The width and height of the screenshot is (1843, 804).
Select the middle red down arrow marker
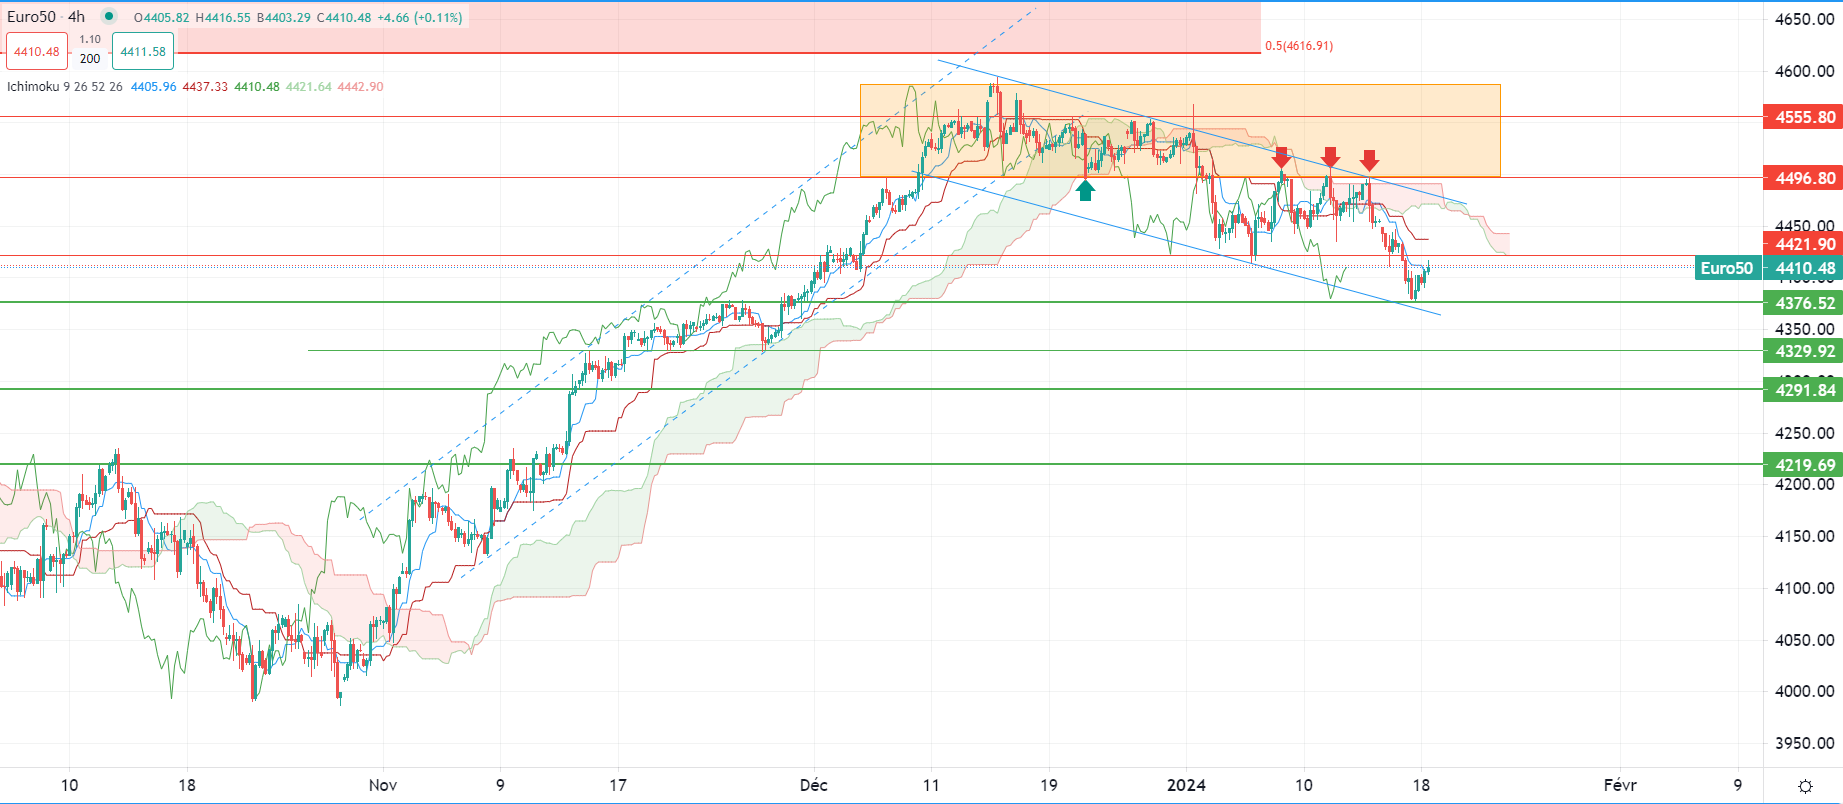tap(1330, 158)
